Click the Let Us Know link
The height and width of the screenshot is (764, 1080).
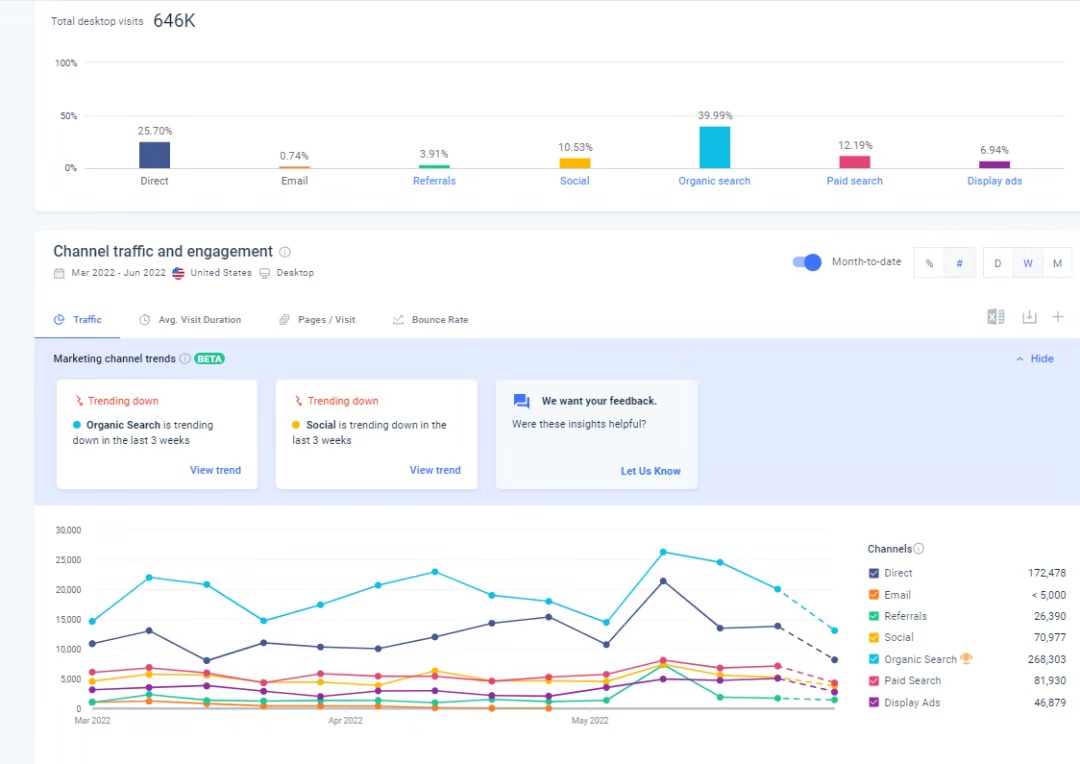(650, 471)
